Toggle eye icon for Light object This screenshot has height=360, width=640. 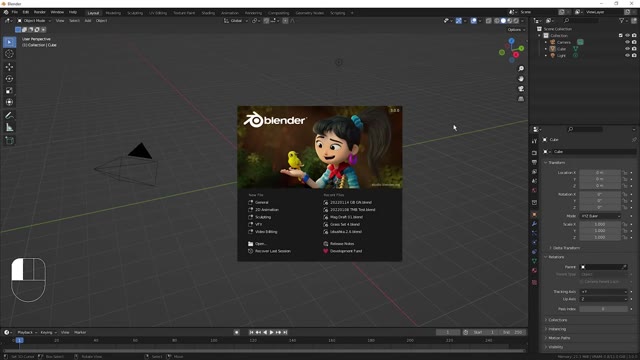click(627, 55)
